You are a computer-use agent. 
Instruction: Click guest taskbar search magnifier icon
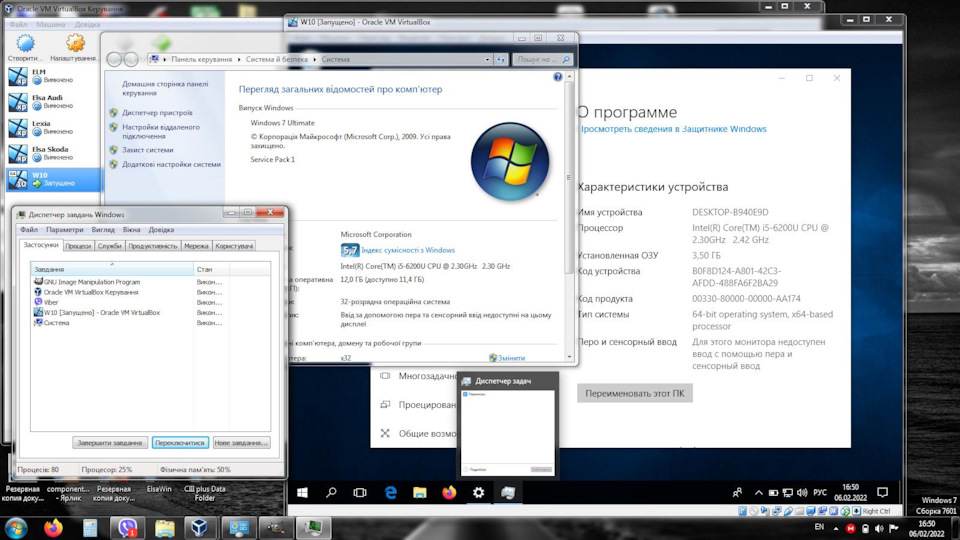(x=331, y=492)
